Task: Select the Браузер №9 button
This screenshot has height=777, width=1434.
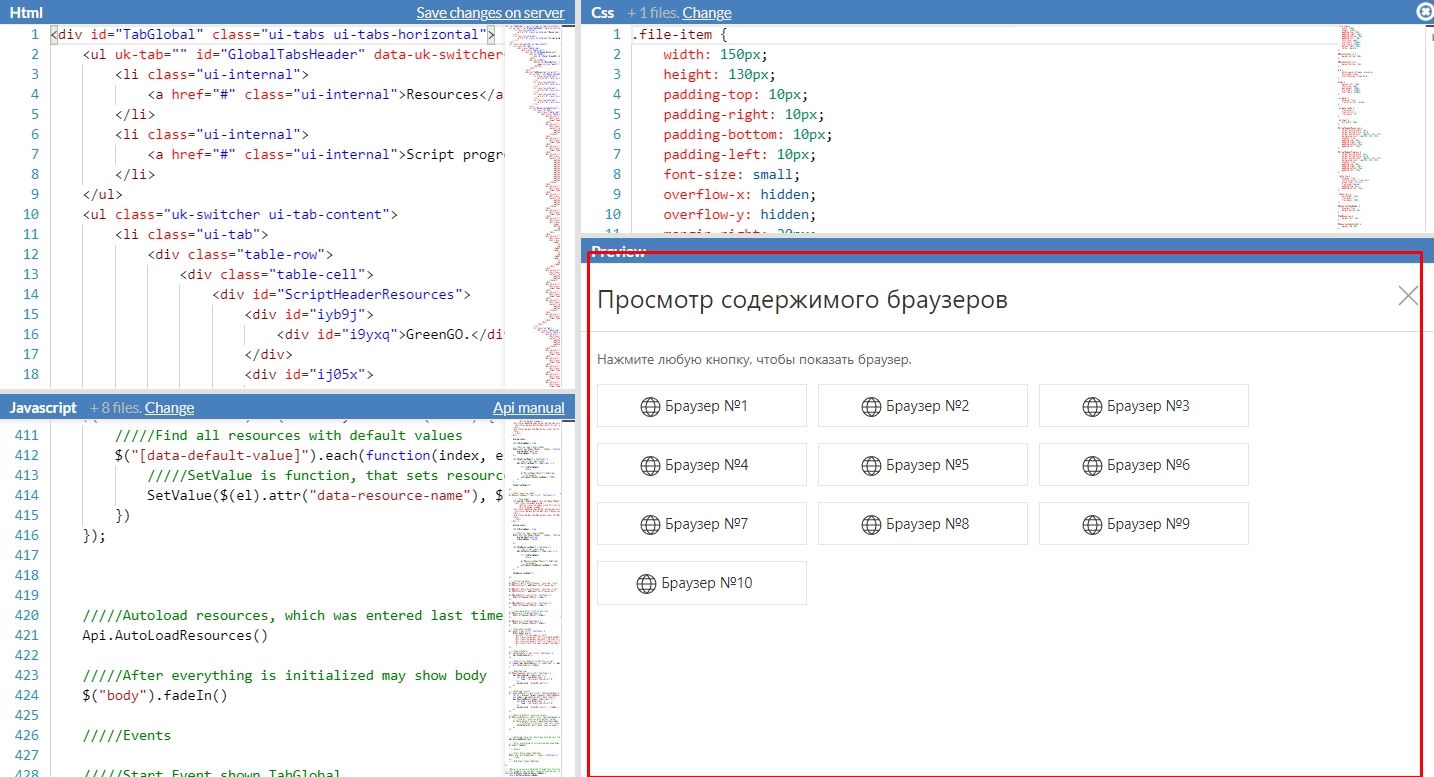Action: point(1143,523)
